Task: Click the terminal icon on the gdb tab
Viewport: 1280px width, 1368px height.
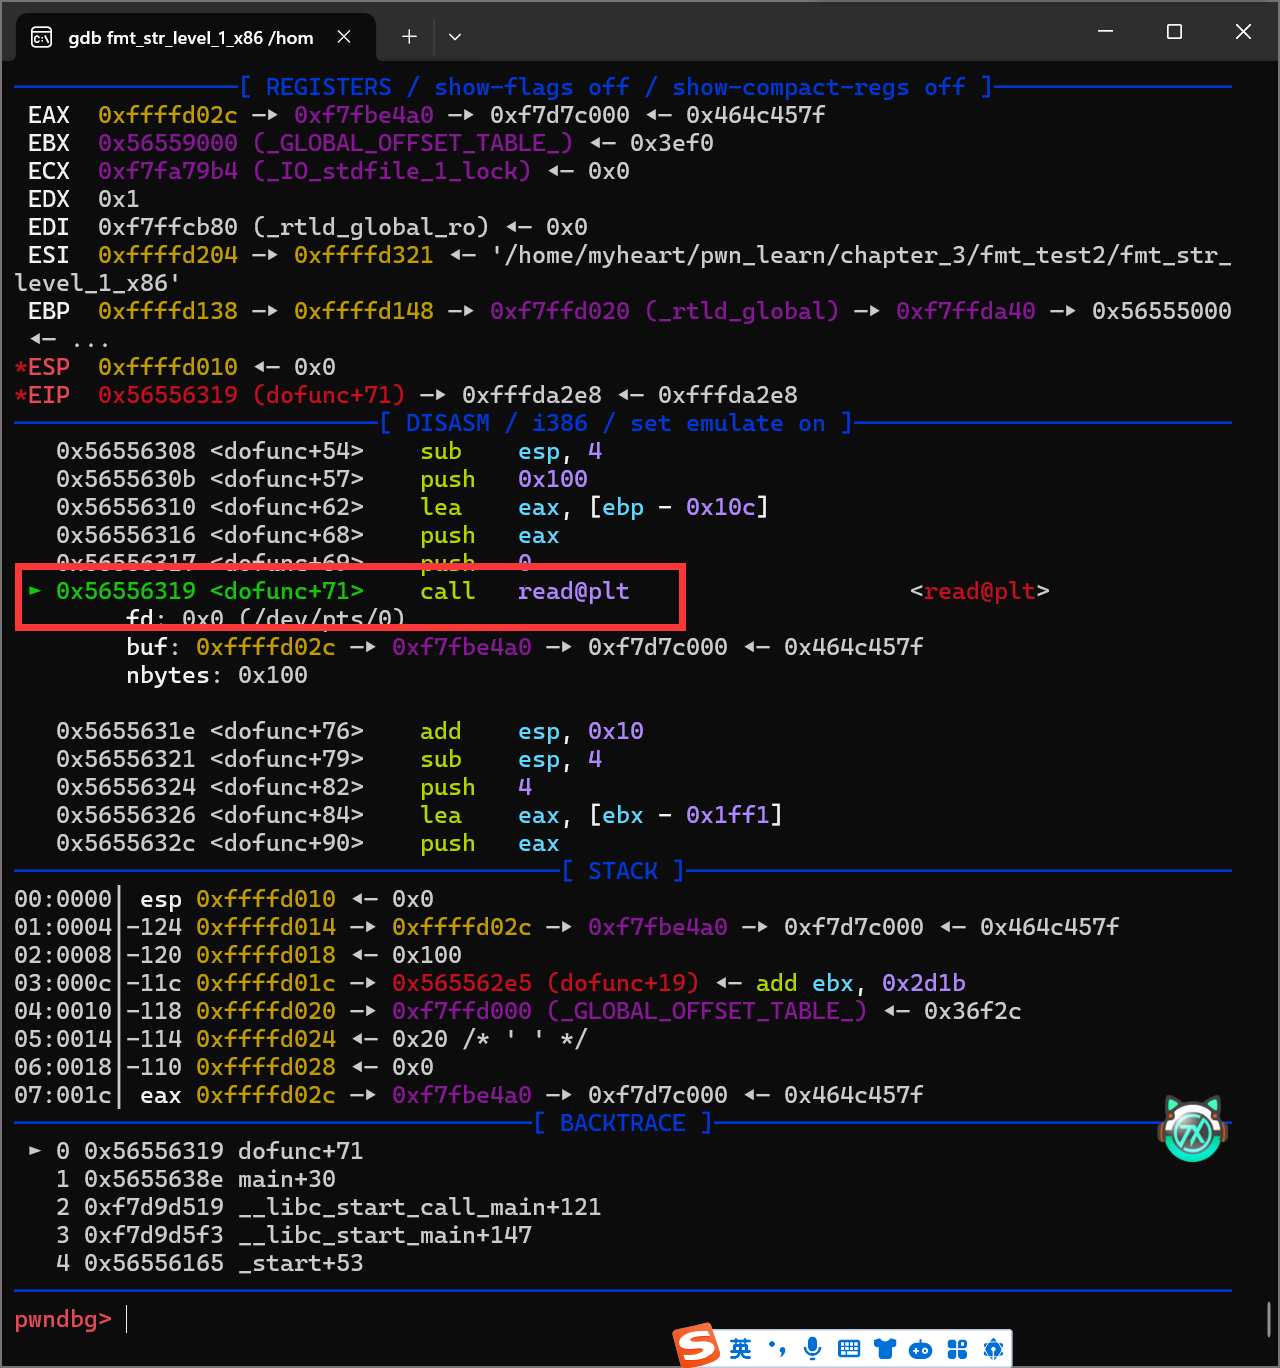Action: (x=42, y=38)
